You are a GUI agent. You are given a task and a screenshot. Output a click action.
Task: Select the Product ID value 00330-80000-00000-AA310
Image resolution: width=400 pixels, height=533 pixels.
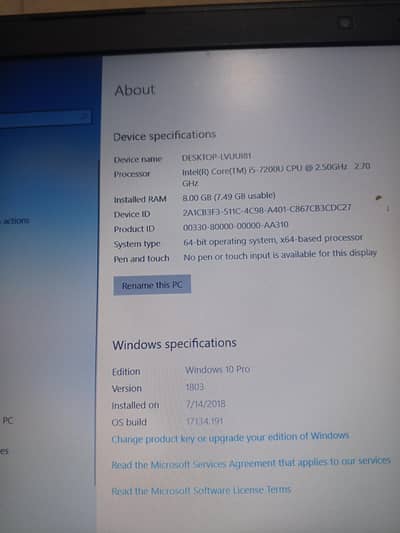click(x=236, y=226)
